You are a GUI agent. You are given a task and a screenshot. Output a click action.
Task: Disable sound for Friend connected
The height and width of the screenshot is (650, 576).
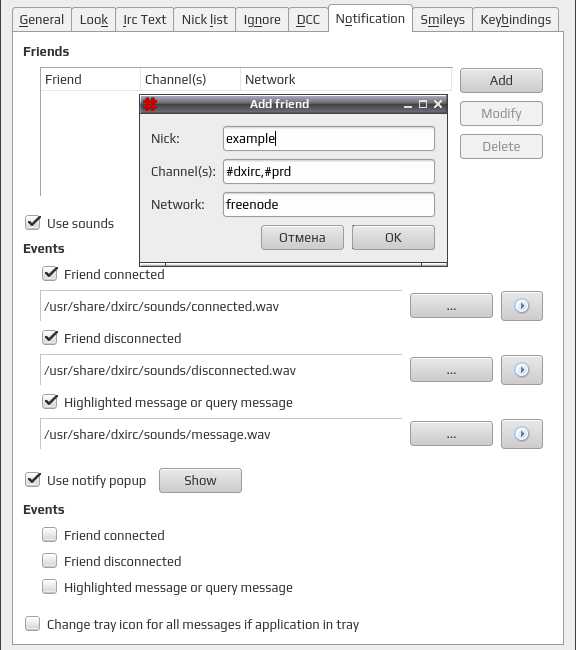(50, 274)
